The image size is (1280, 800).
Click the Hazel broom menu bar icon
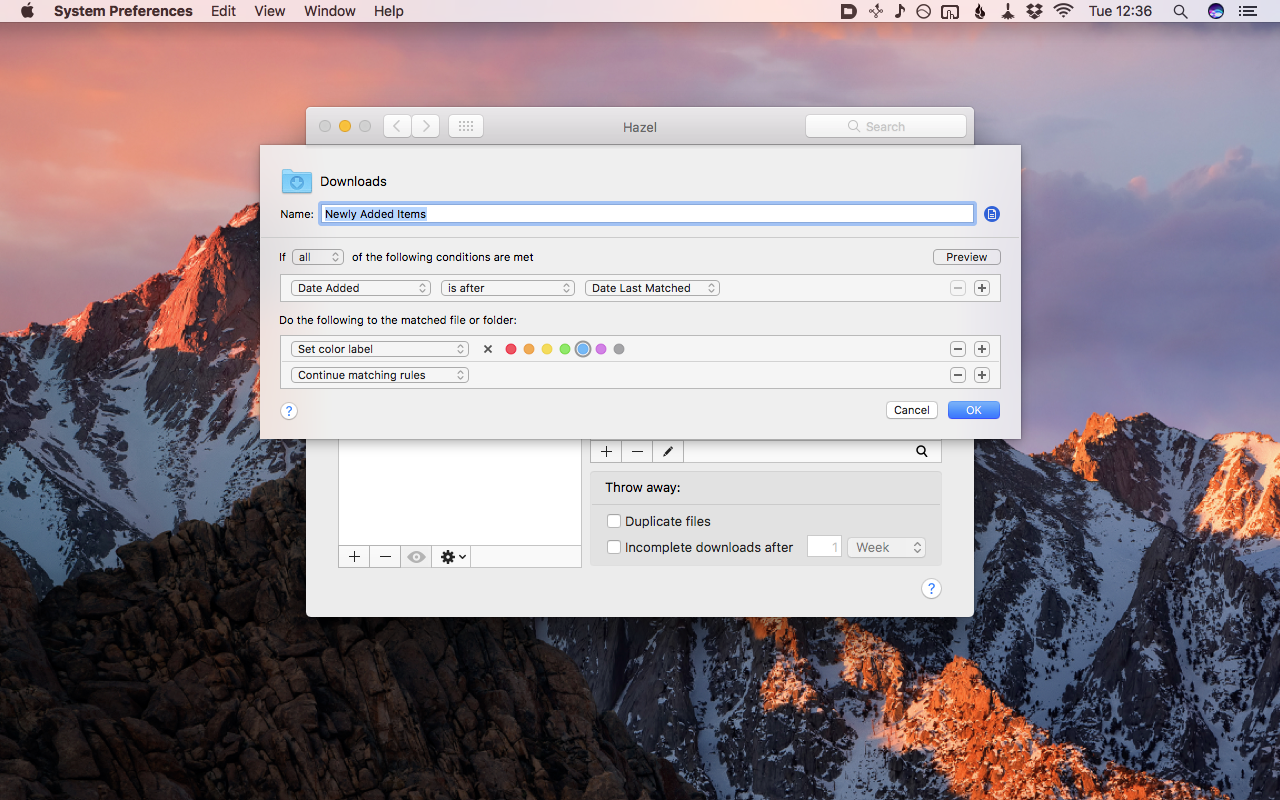tap(1007, 11)
